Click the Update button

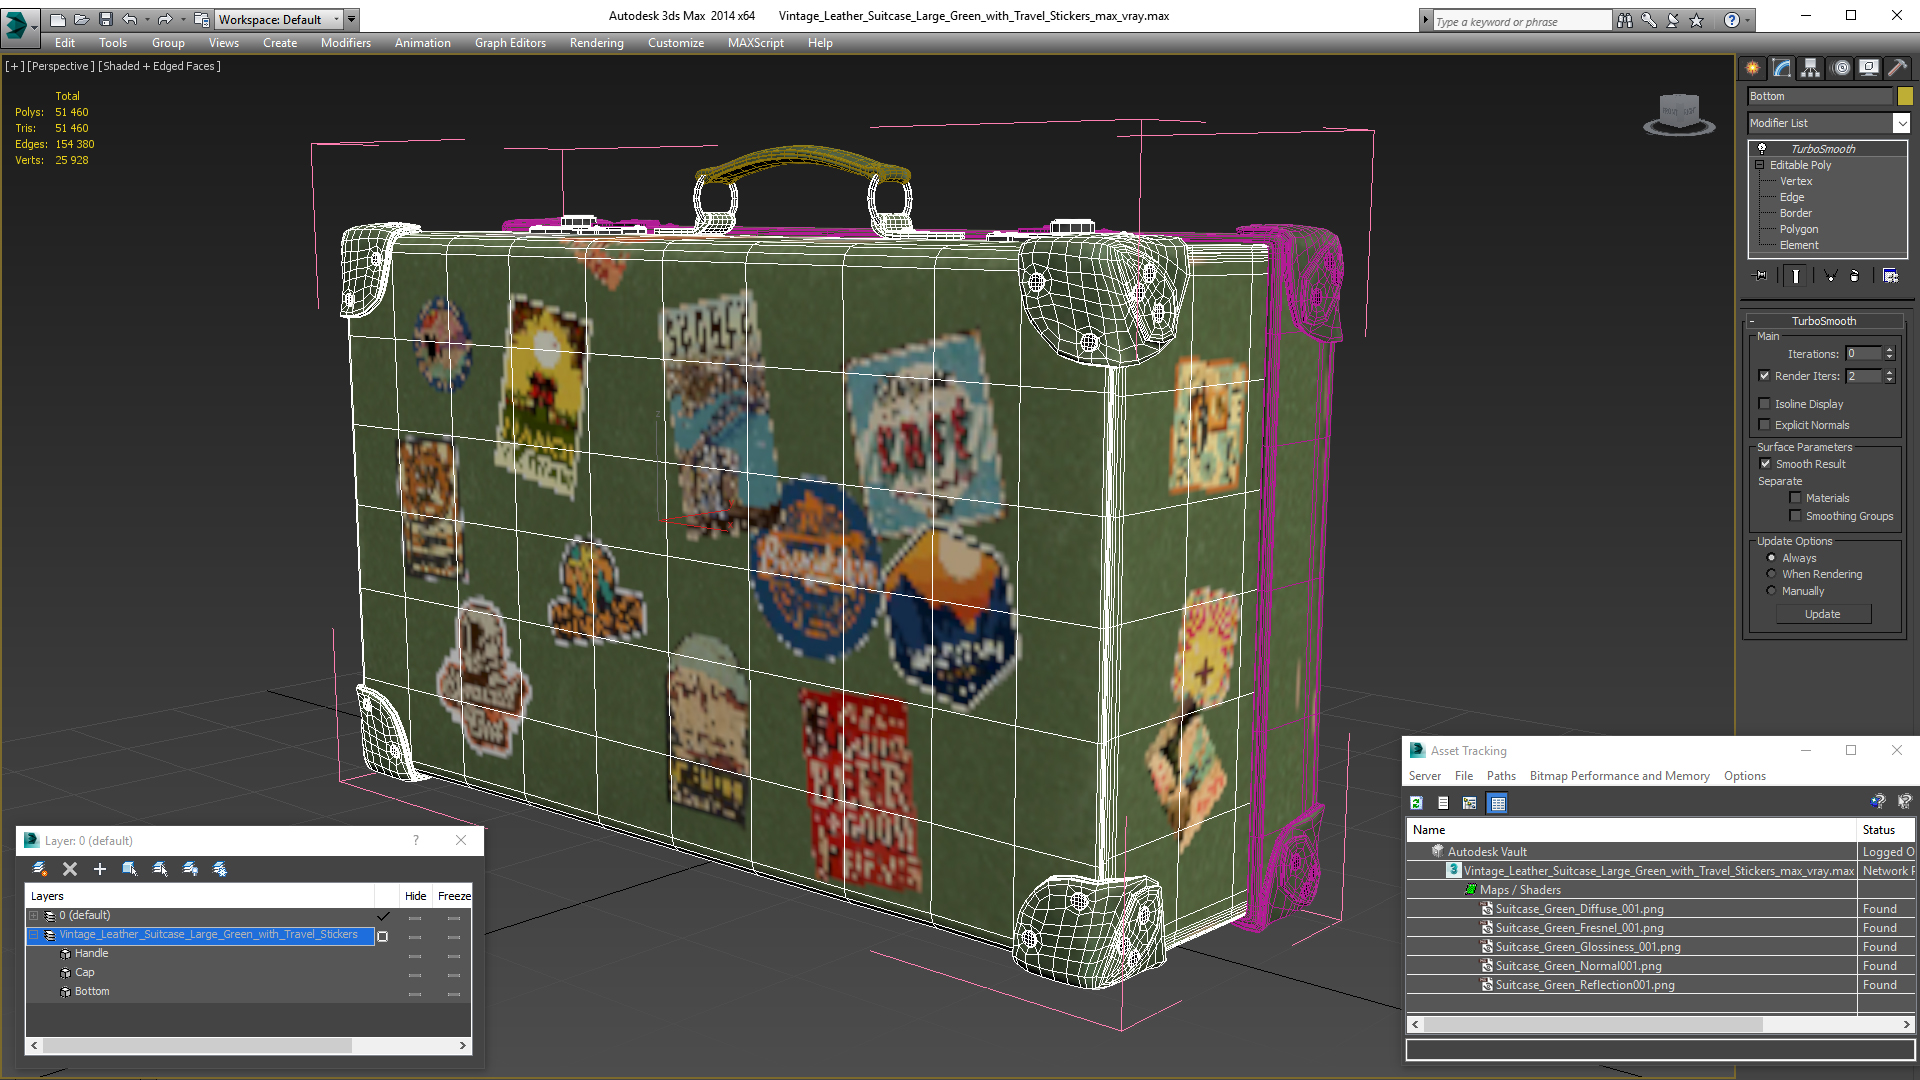1823,614
